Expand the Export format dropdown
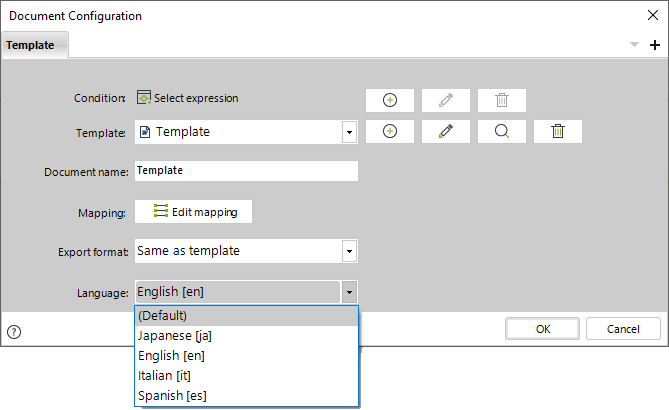 [349, 251]
